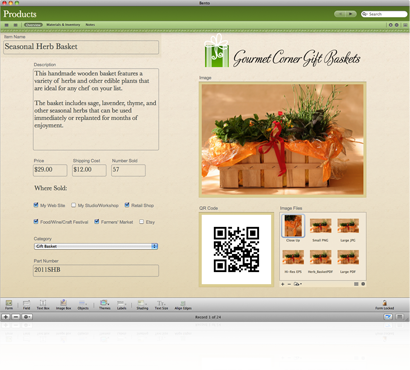Edit the Price field $29.00
The height and width of the screenshot is (370, 410).
click(50, 170)
